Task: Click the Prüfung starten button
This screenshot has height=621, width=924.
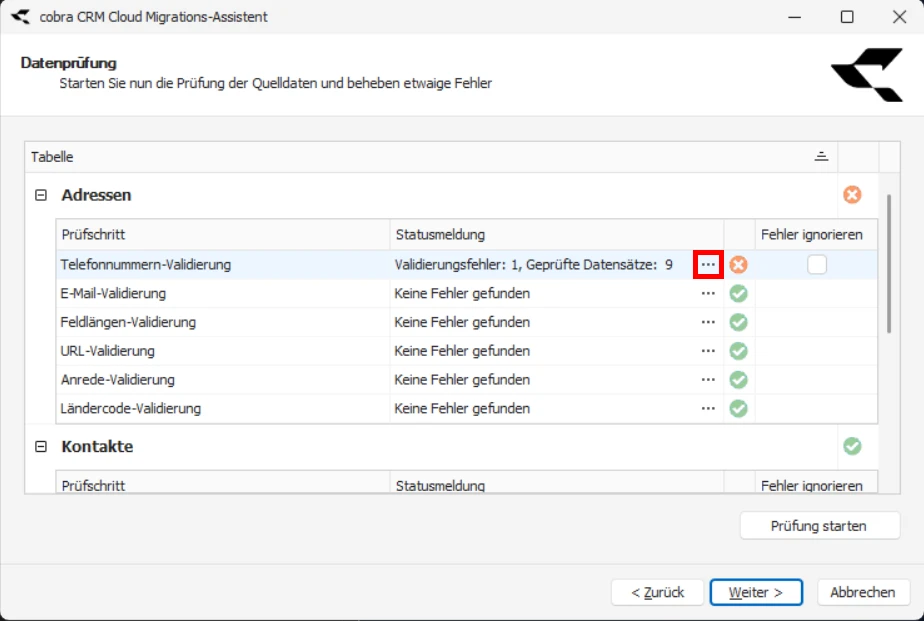Action: [820, 525]
